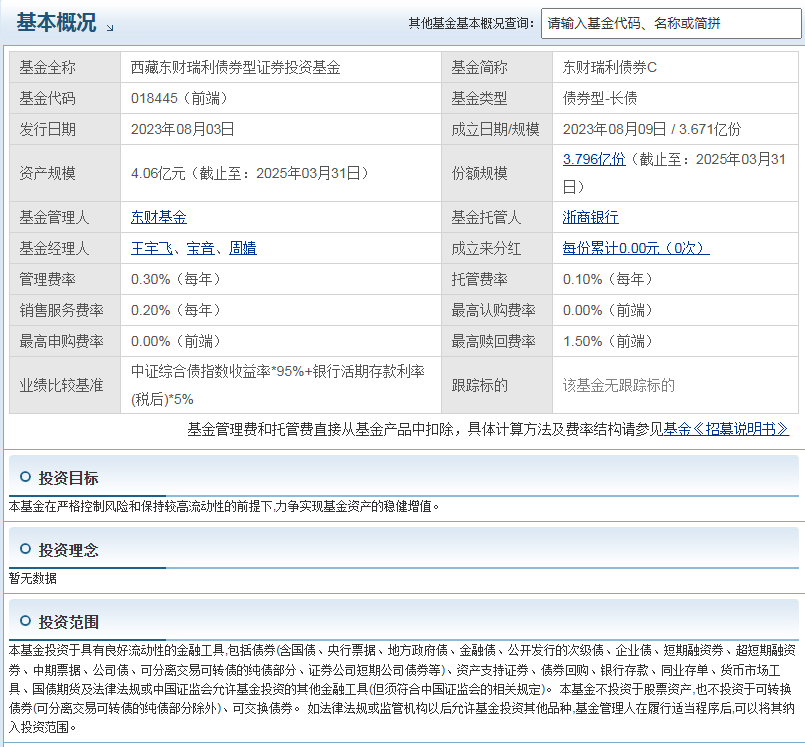The width and height of the screenshot is (805, 747).
Task: Click the 该基金无跟踪标的 tracking target text
Action: 619,385
